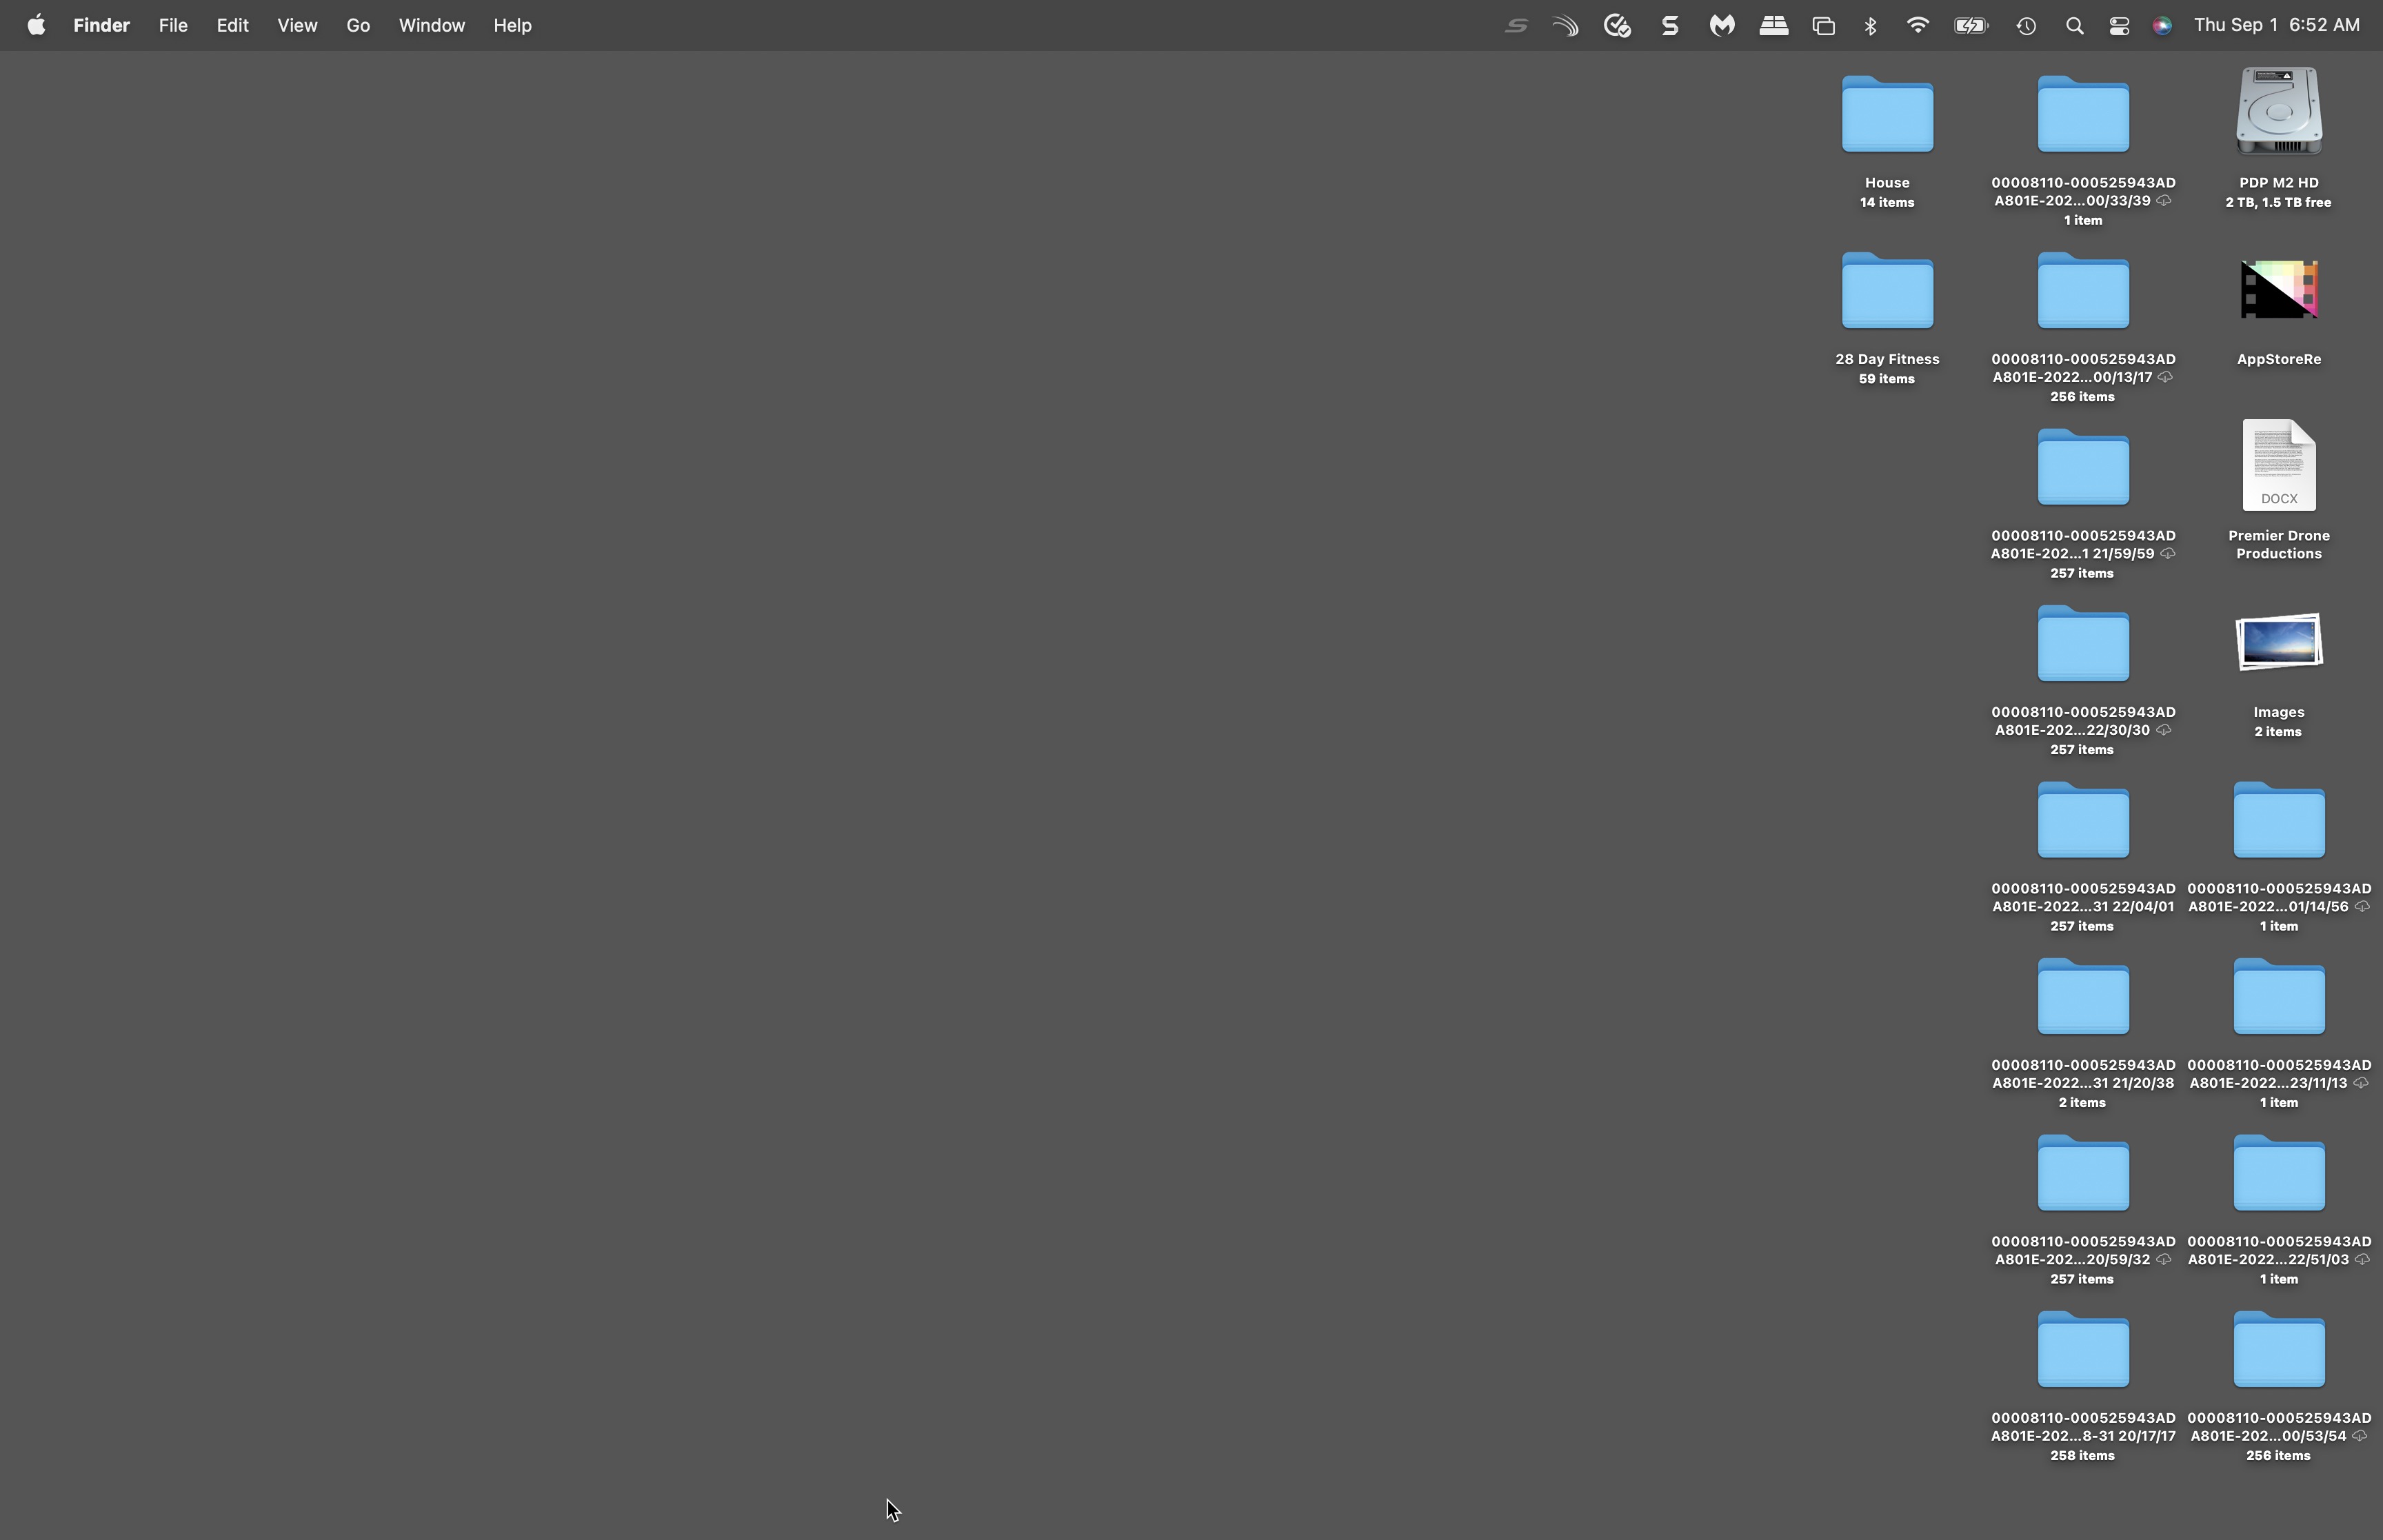Screen dimensions: 2383x1540
Task: Select the folder containing 258 items
Action: 2082,1351
